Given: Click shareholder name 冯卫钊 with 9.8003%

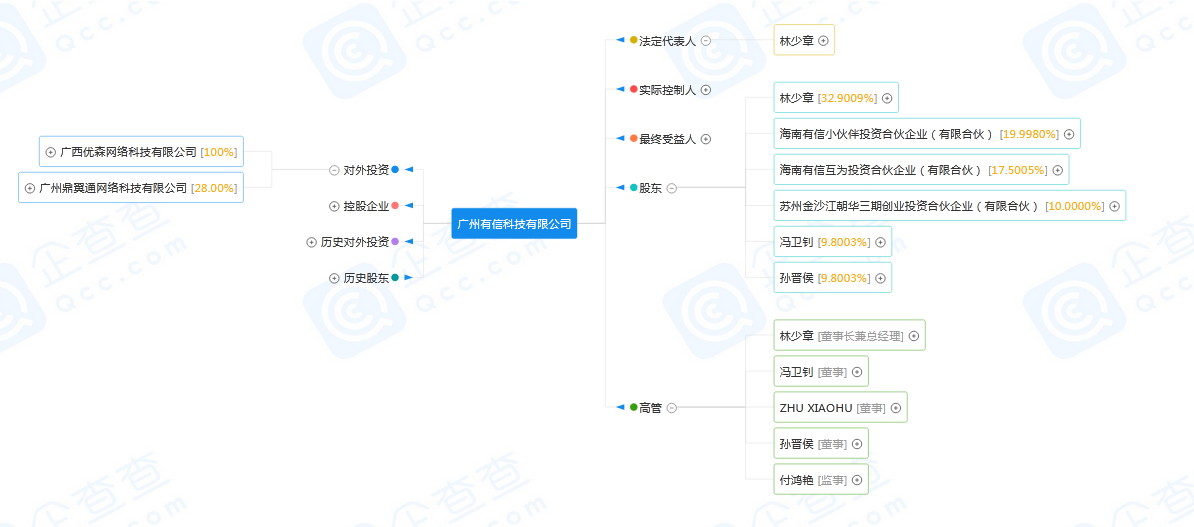Looking at the screenshot, I should click(797, 242).
